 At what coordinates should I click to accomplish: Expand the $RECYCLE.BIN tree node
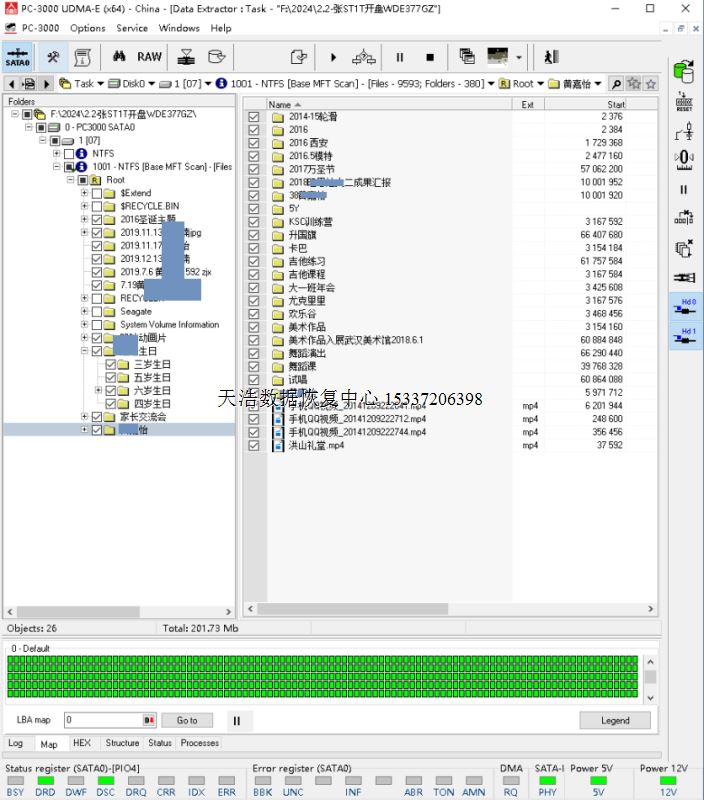(85, 206)
